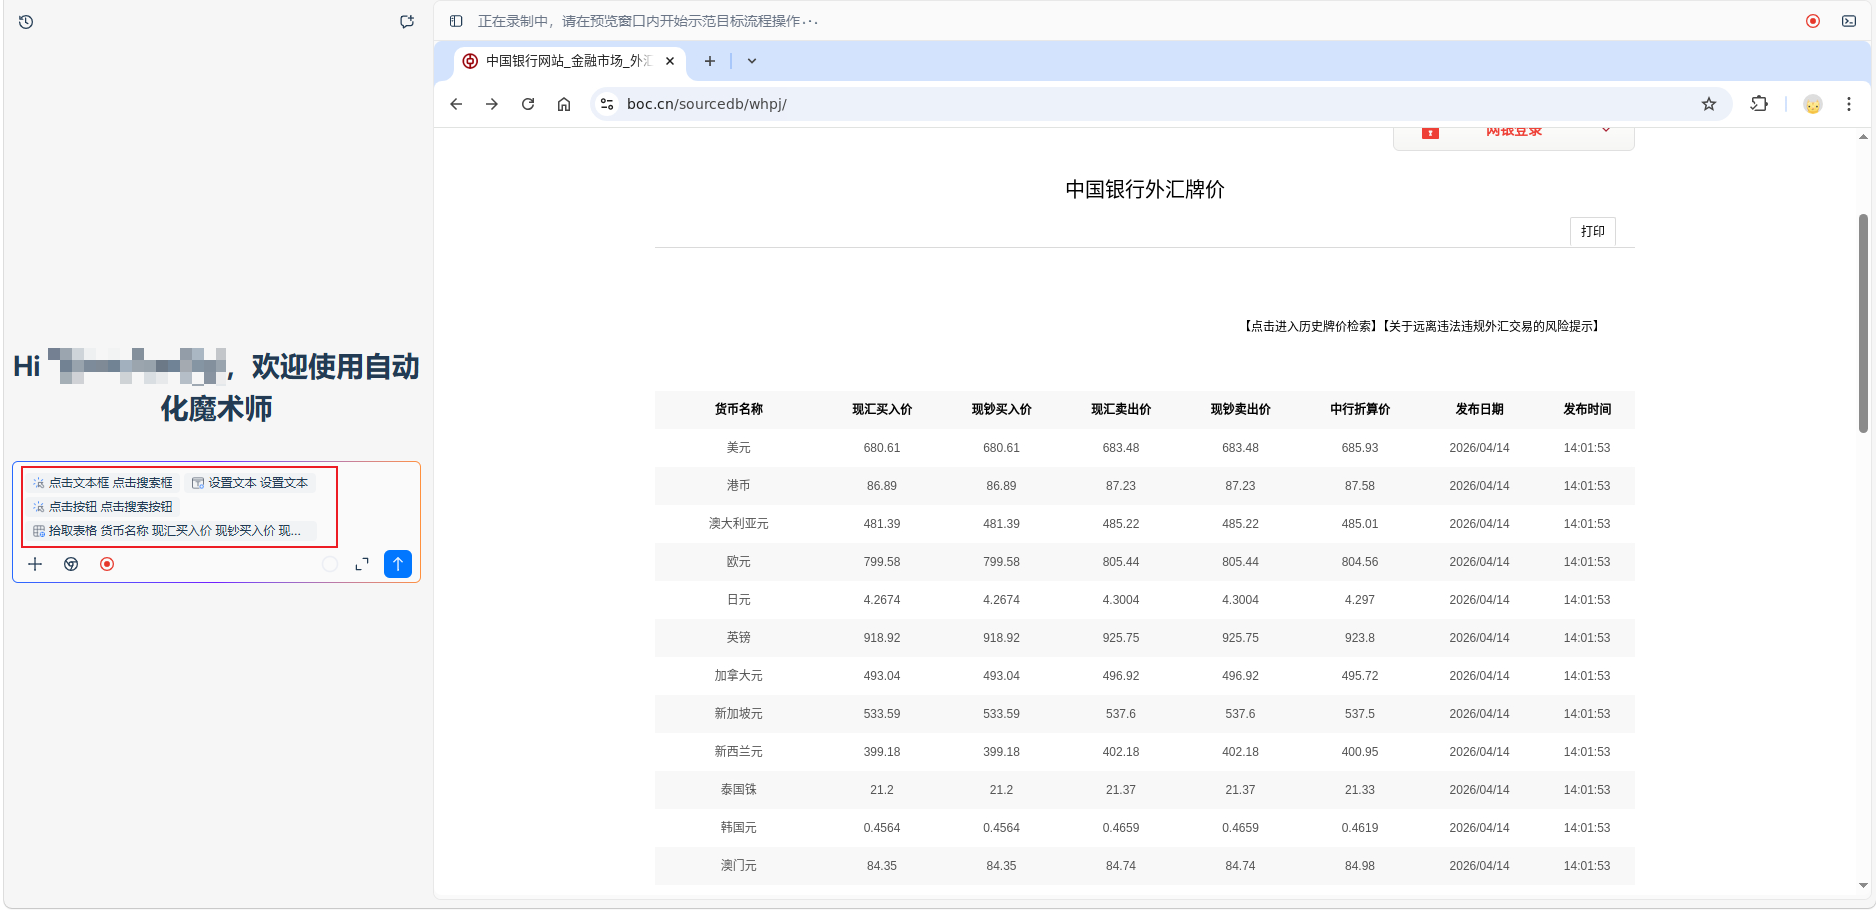Select the 港币 currency cell
This screenshot has width=1876, height=912.
739,486
